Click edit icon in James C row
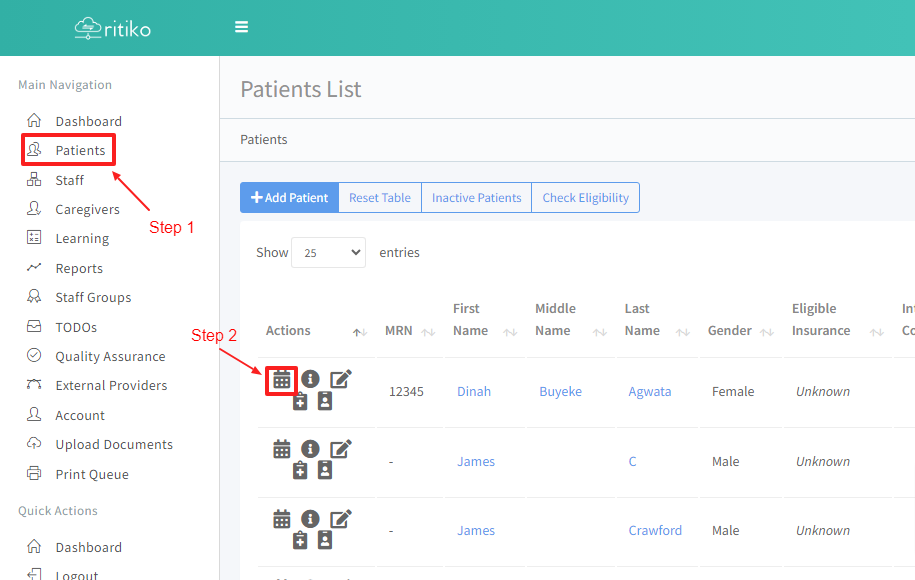Screen dimensions: 915x580 tap(341, 449)
